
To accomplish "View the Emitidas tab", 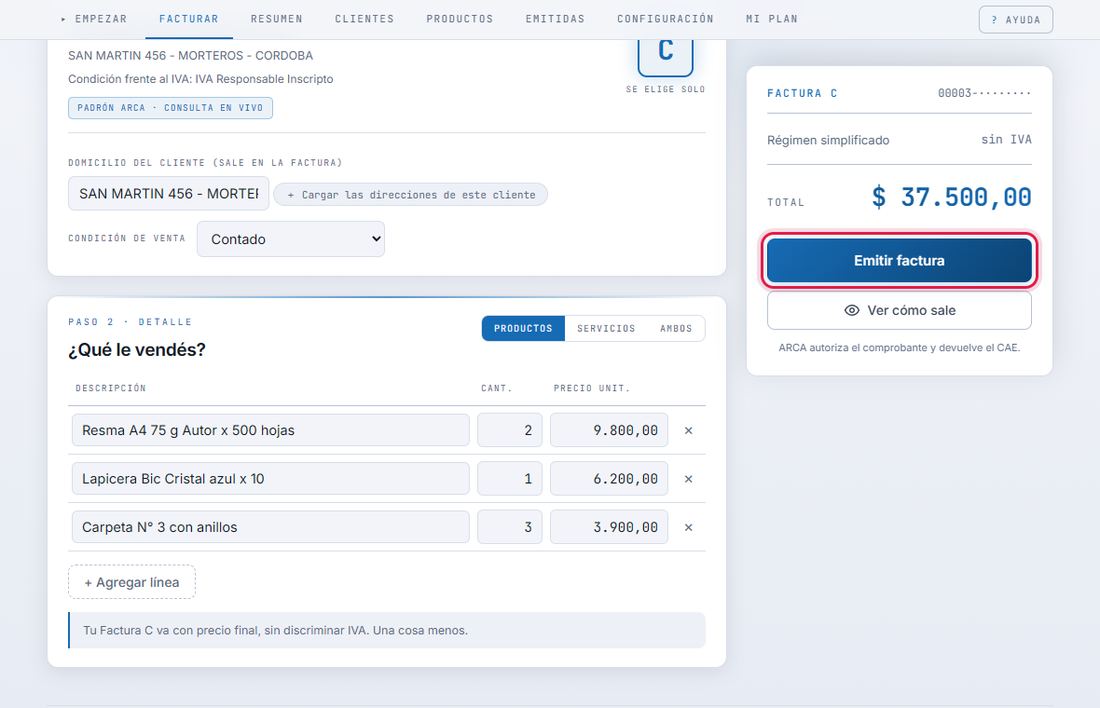I will pyautogui.click(x=555, y=19).
